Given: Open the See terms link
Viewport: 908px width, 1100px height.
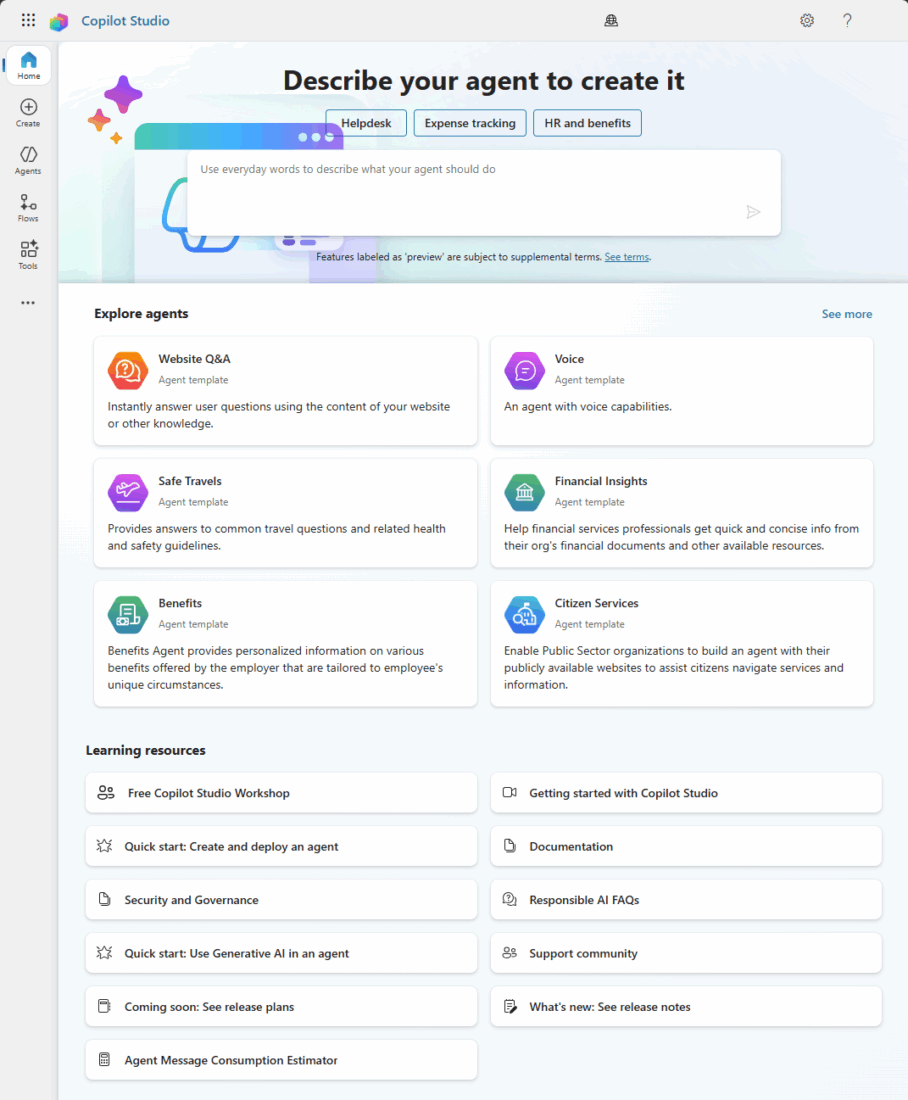Looking at the screenshot, I should click(x=627, y=257).
